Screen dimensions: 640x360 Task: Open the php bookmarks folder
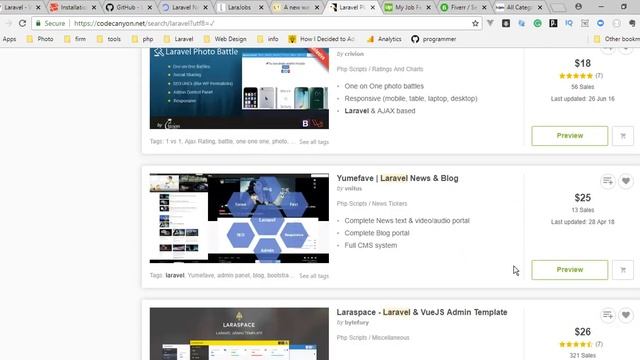(x=142, y=39)
